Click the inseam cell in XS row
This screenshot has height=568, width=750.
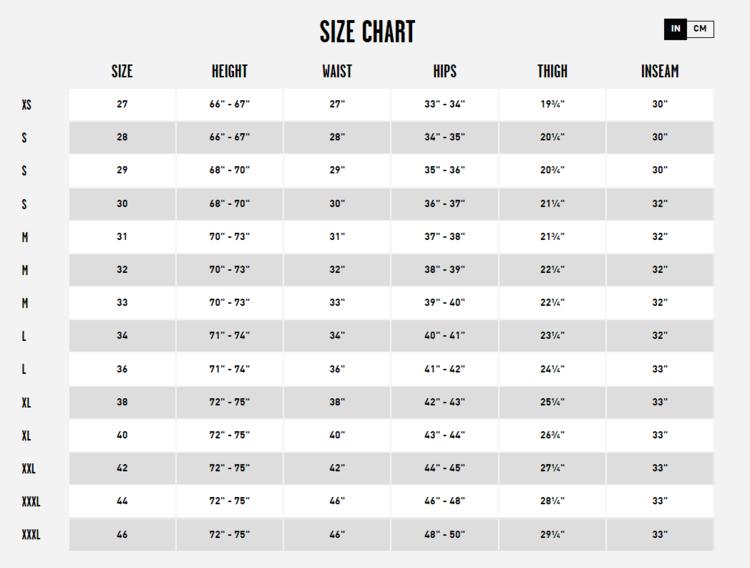click(x=660, y=104)
